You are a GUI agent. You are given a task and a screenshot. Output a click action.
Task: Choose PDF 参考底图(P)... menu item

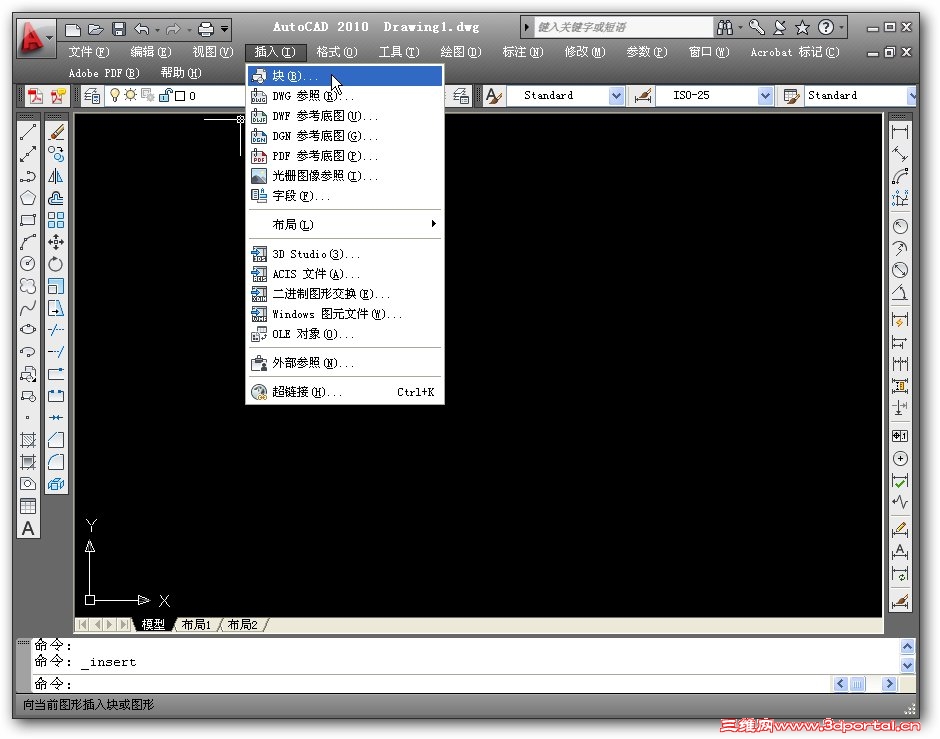[x=345, y=156]
